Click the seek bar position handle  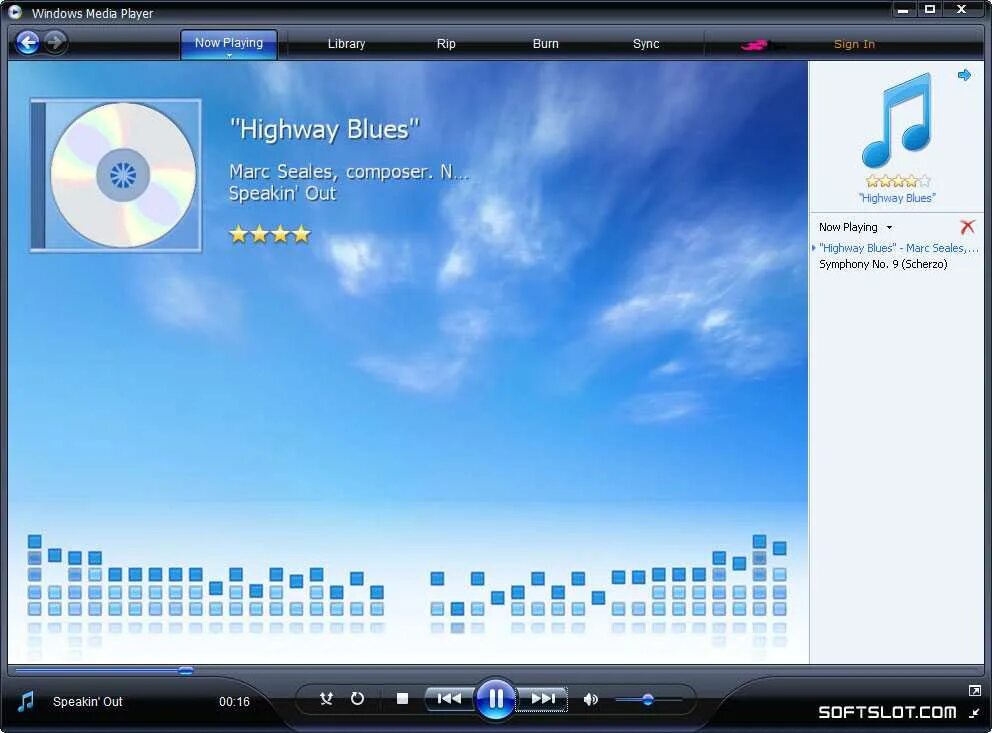coord(185,670)
